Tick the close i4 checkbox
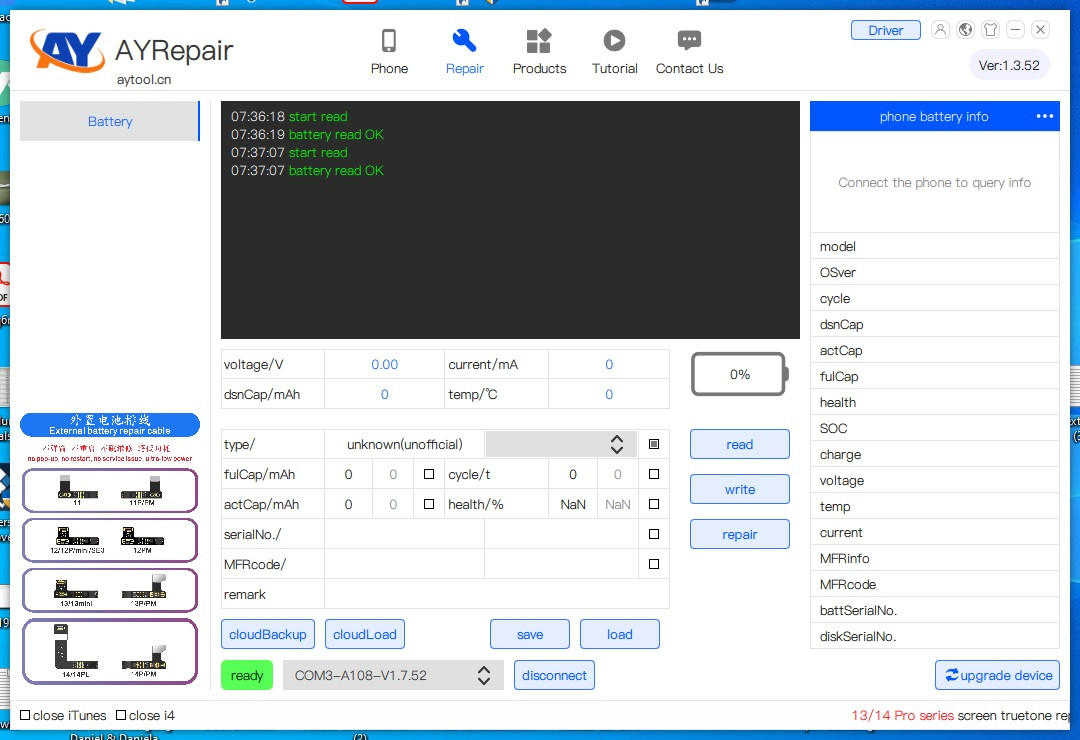Screen dimensions: 1080x740 [x=121, y=715]
